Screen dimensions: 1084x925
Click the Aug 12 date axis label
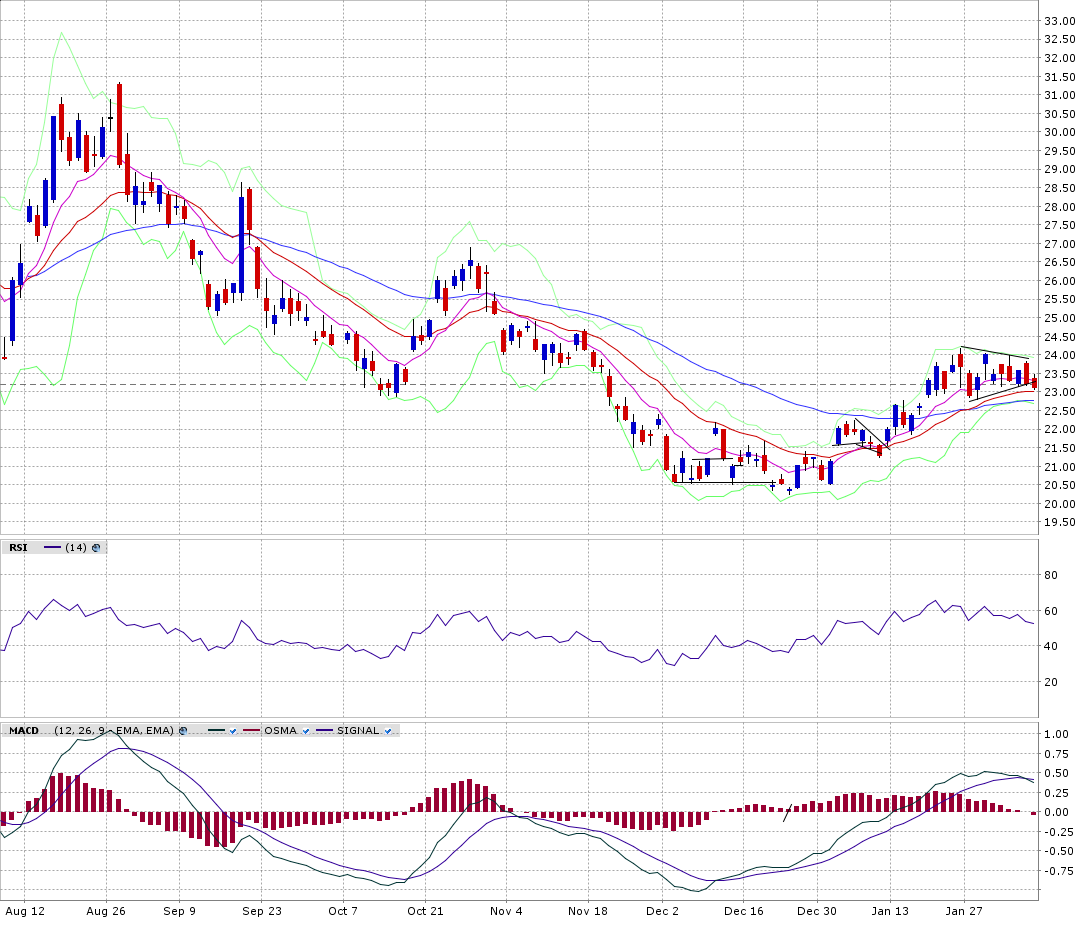[x=25, y=911]
